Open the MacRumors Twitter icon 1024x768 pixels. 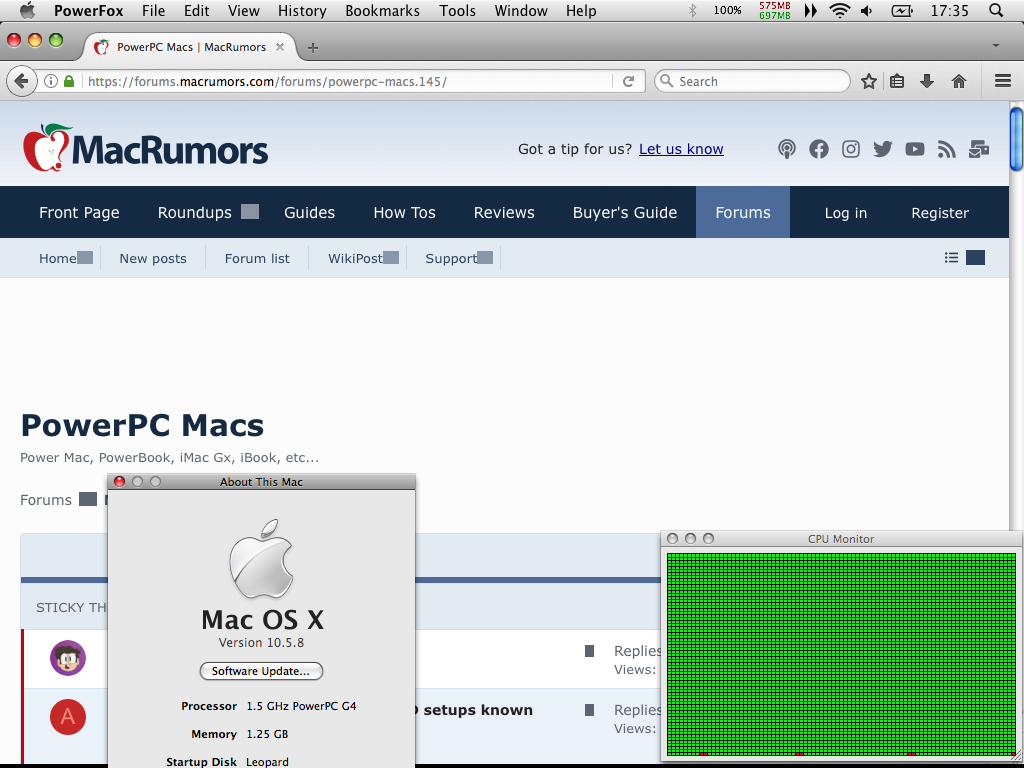(x=882, y=149)
